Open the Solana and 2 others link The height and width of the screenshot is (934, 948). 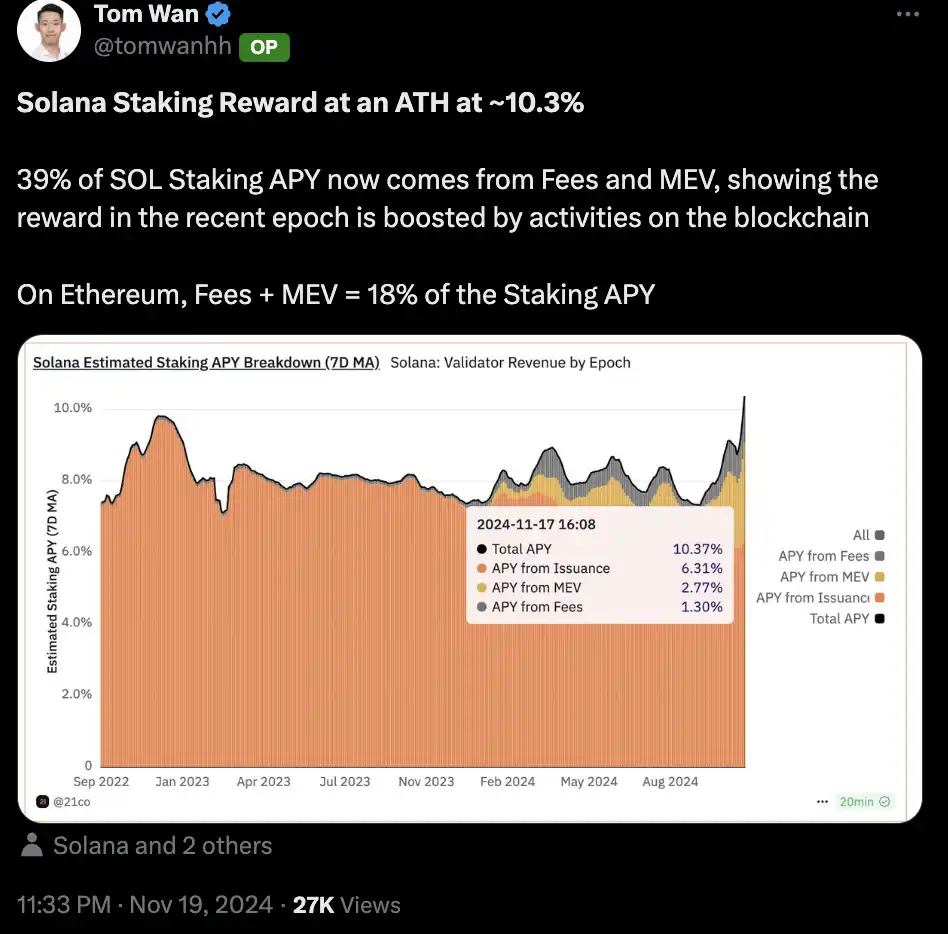coord(163,846)
